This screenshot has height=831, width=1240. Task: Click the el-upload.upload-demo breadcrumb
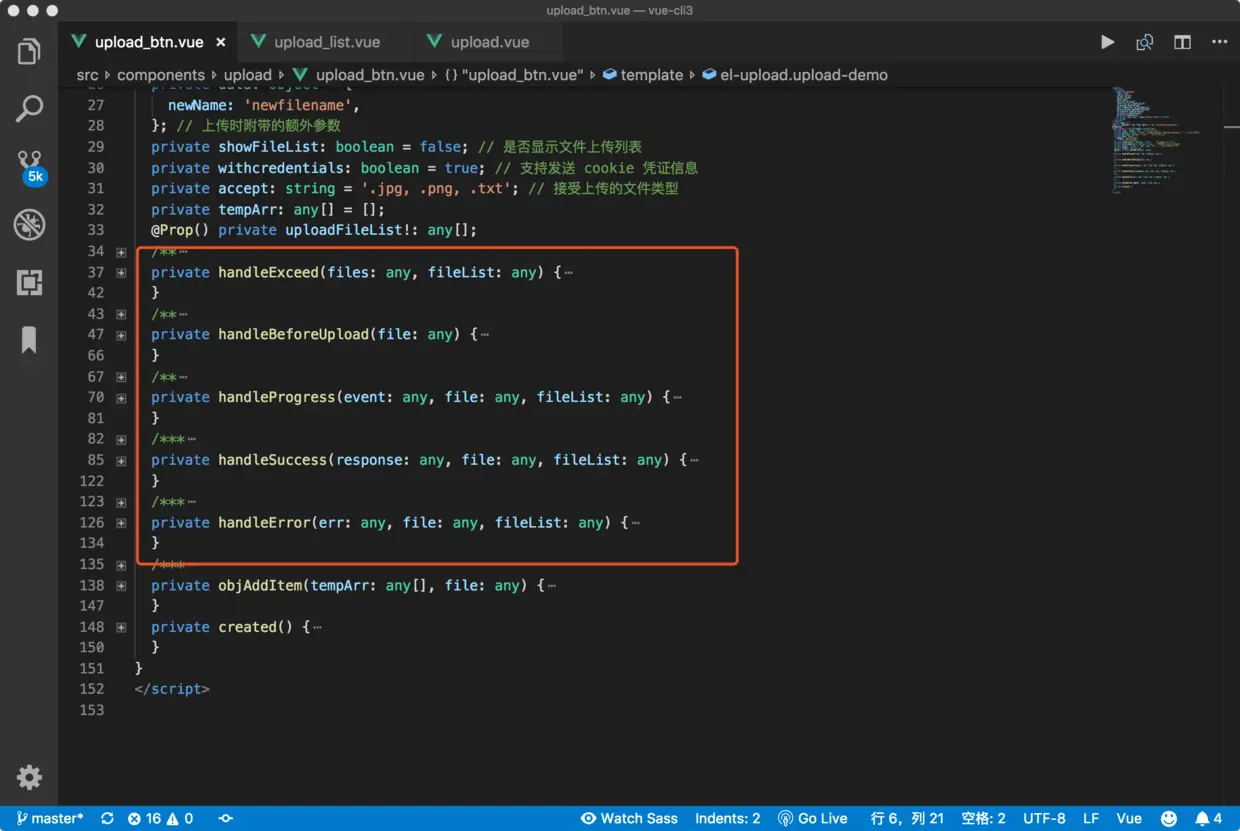pyautogui.click(x=795, y=75)
